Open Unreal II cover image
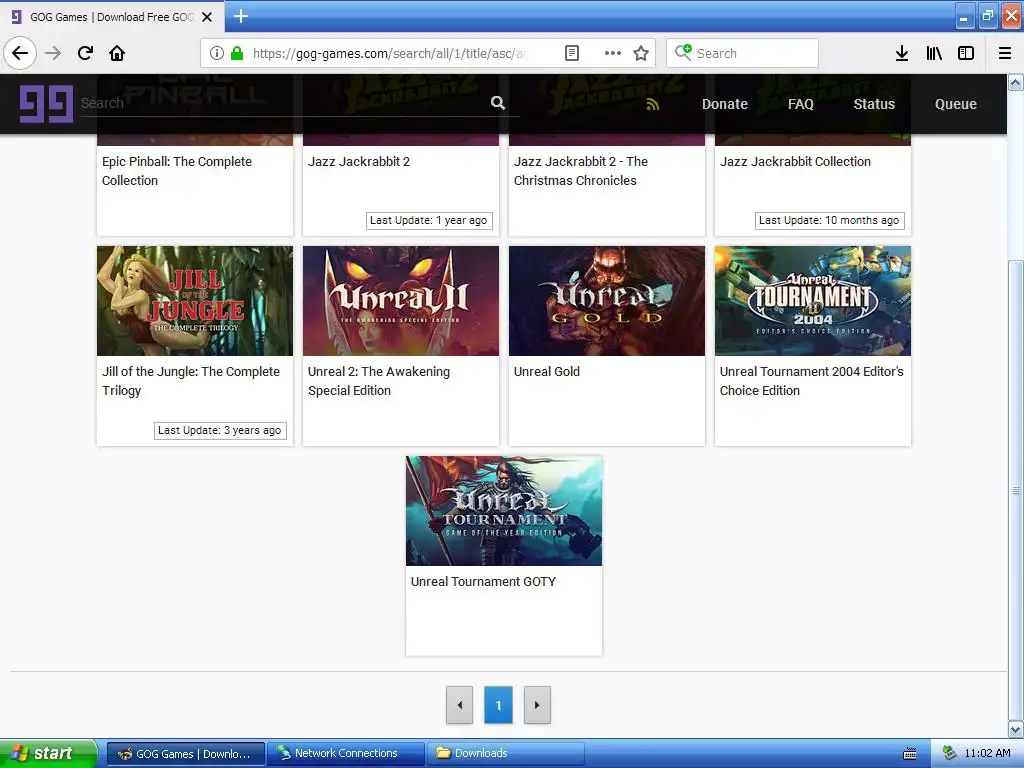 (x=401, y=301)
